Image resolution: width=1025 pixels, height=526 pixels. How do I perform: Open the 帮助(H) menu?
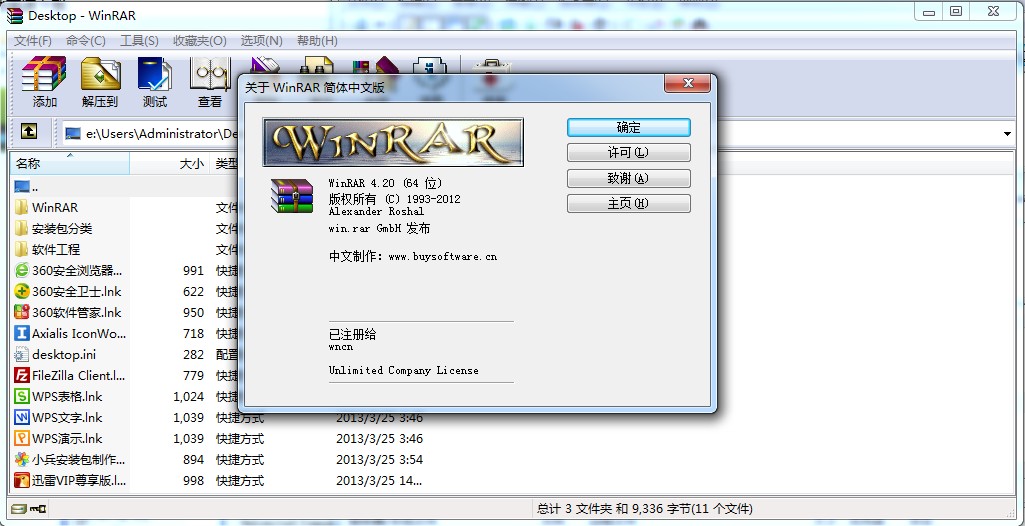(317, 41)
